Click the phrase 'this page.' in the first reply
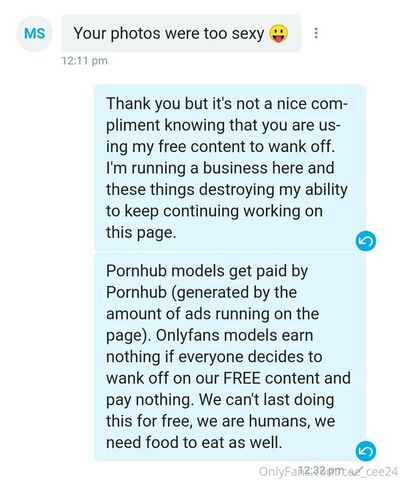The image size is (400, 481). click(141, 233)
